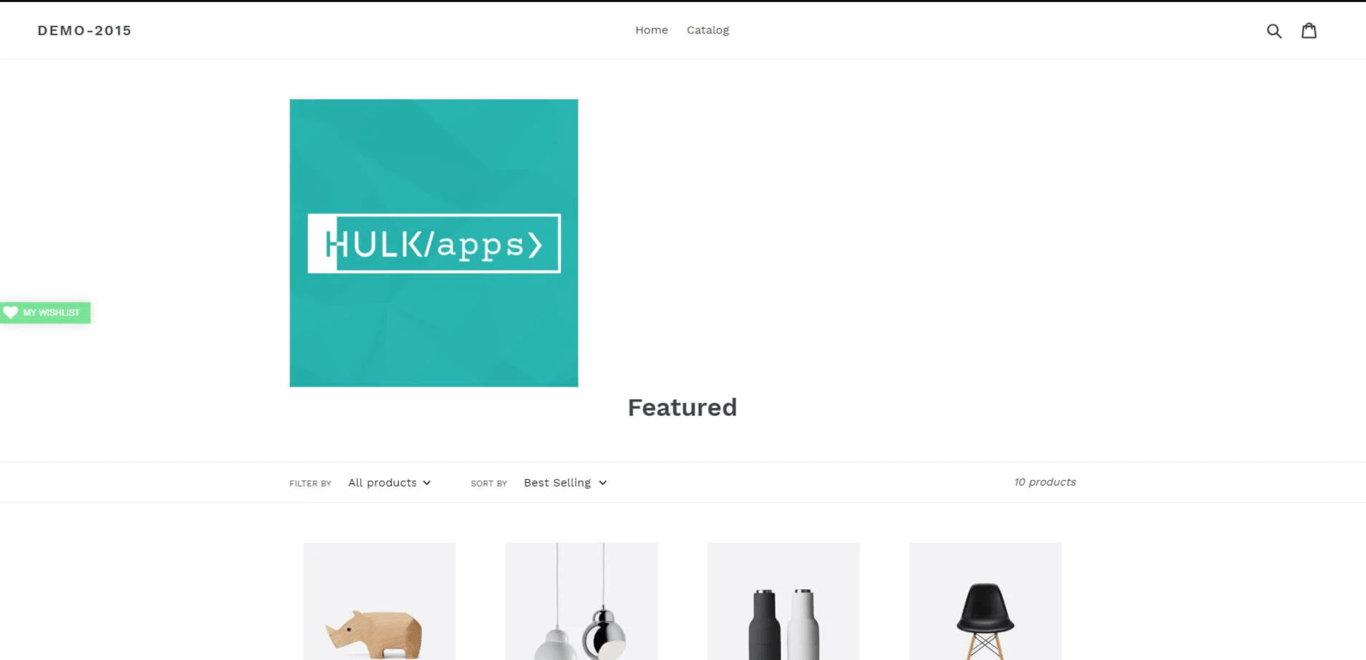Image resolution: width=1366 pixels, height=660 pixels.
Task: Expand the All products filter dropdown
Action: click(390, 483)
